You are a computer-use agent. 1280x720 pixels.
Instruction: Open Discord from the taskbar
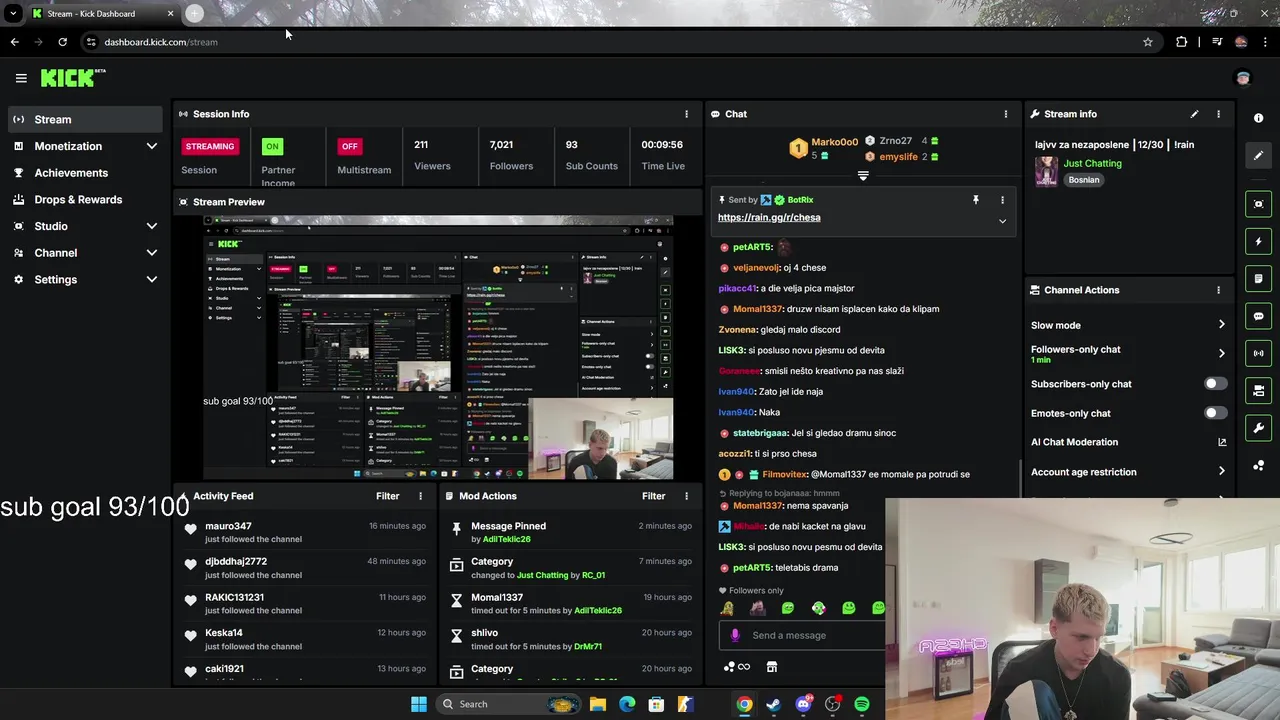[x=803, y=704]
